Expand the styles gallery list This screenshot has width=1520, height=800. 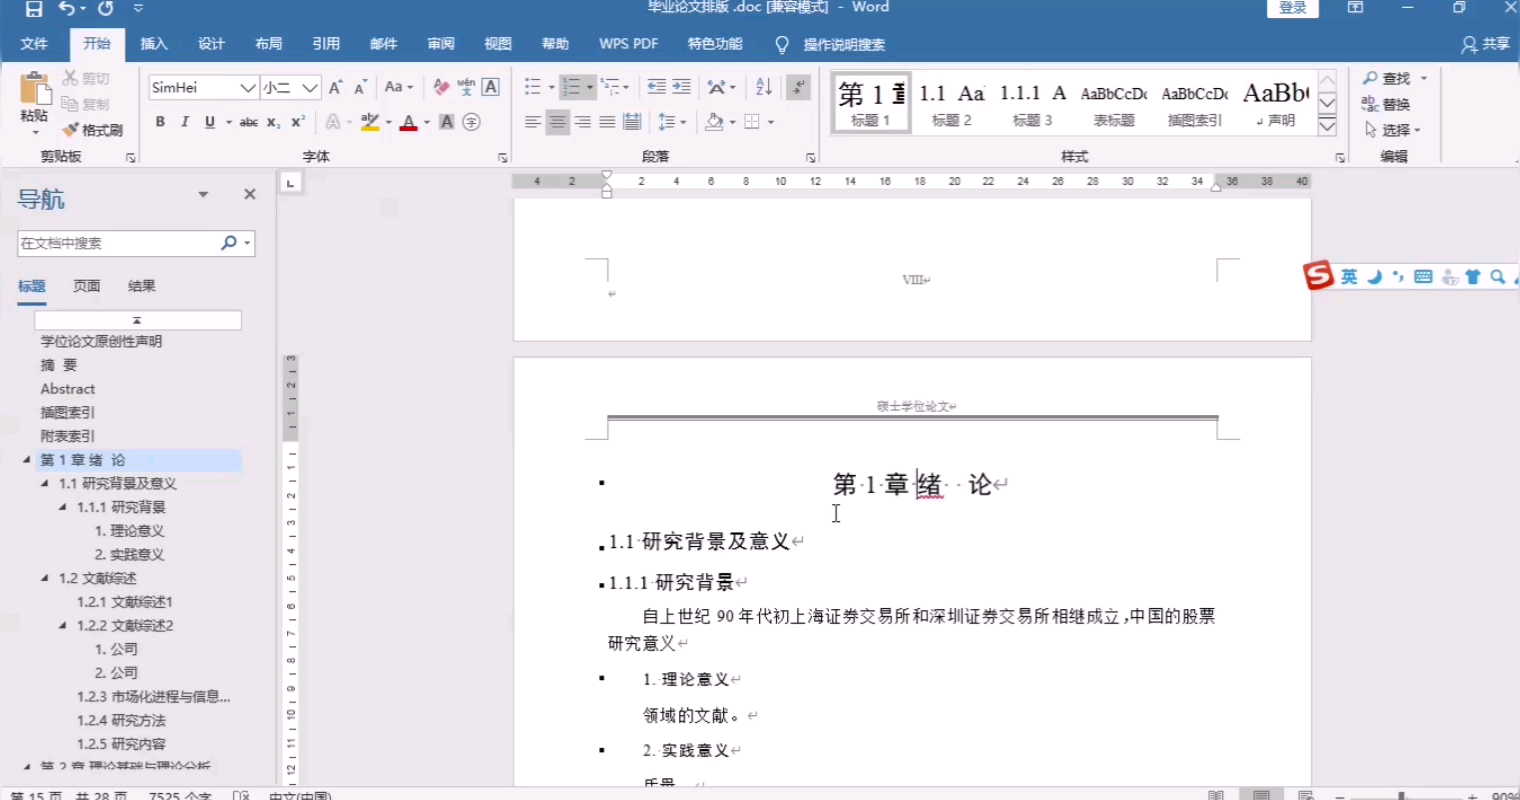[x=1327, y=126]
